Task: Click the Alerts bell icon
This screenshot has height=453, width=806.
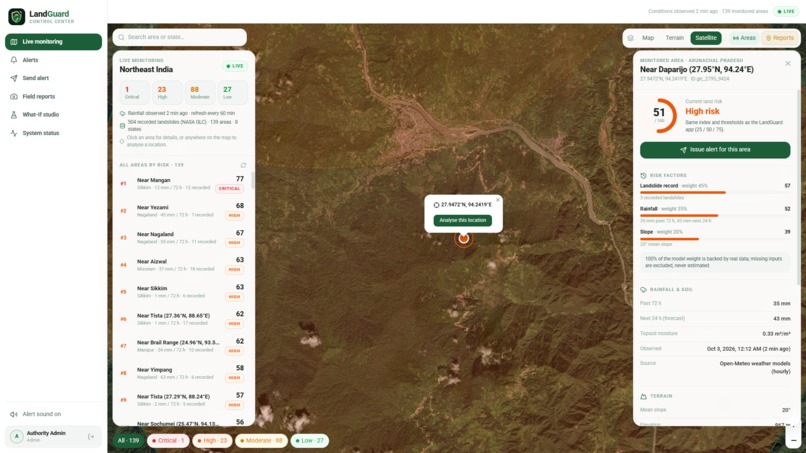Action: coord(14,60)
